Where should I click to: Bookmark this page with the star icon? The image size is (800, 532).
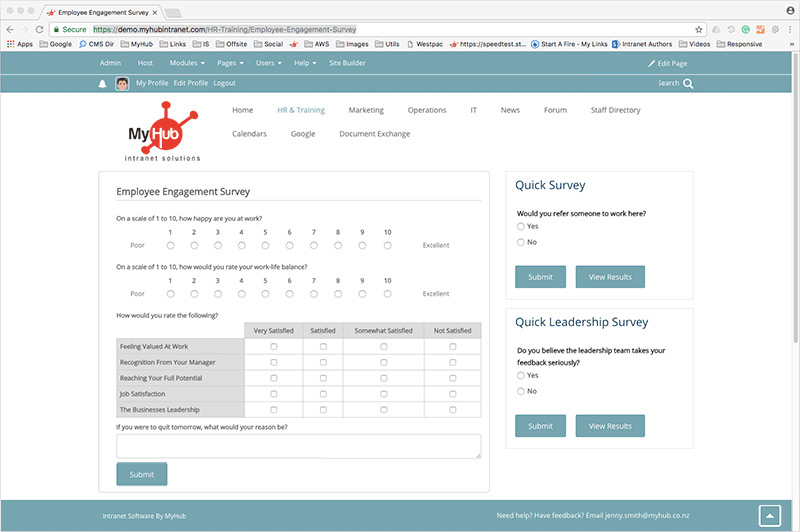pyautogui.click(x=699, y=30)
